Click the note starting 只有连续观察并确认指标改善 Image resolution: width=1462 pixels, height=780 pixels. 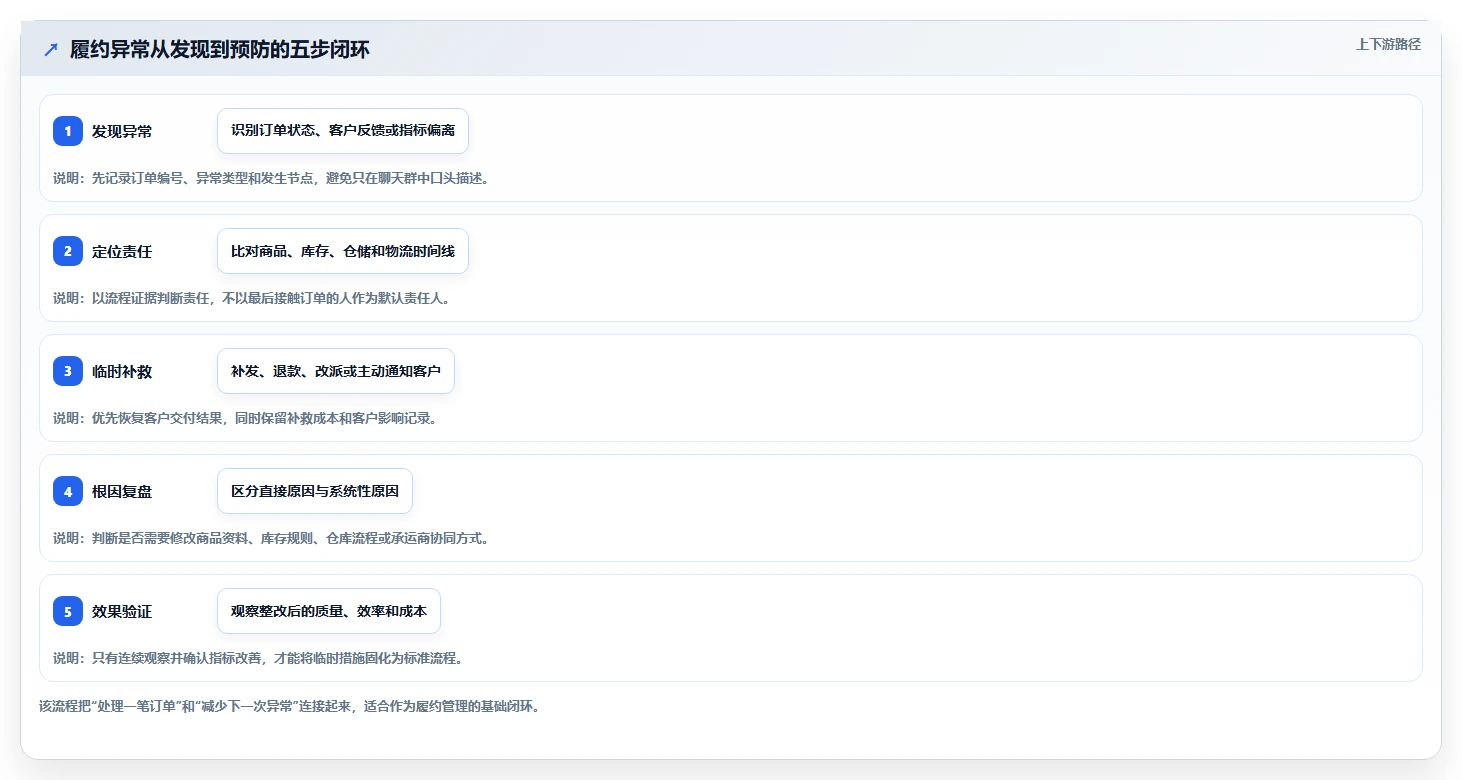[x=258, y=658]
